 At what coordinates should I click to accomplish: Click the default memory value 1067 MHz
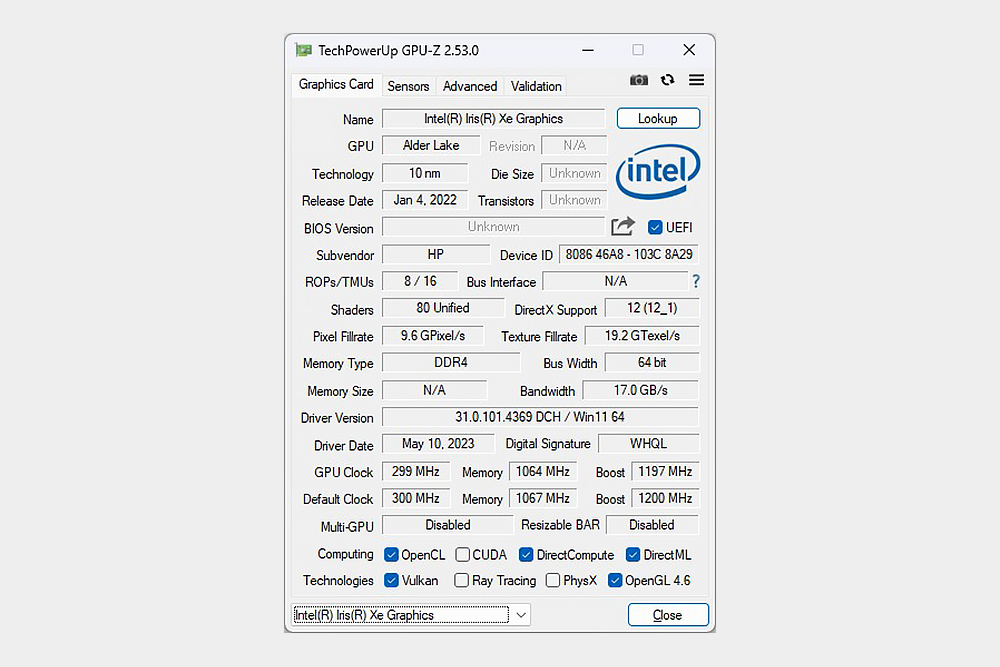[543, 498]
